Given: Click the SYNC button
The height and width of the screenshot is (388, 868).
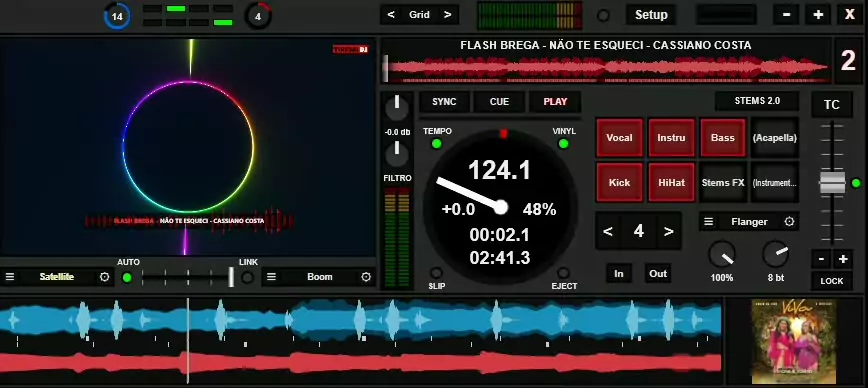Looking at the screenshot, I should (x=444, y=102).
